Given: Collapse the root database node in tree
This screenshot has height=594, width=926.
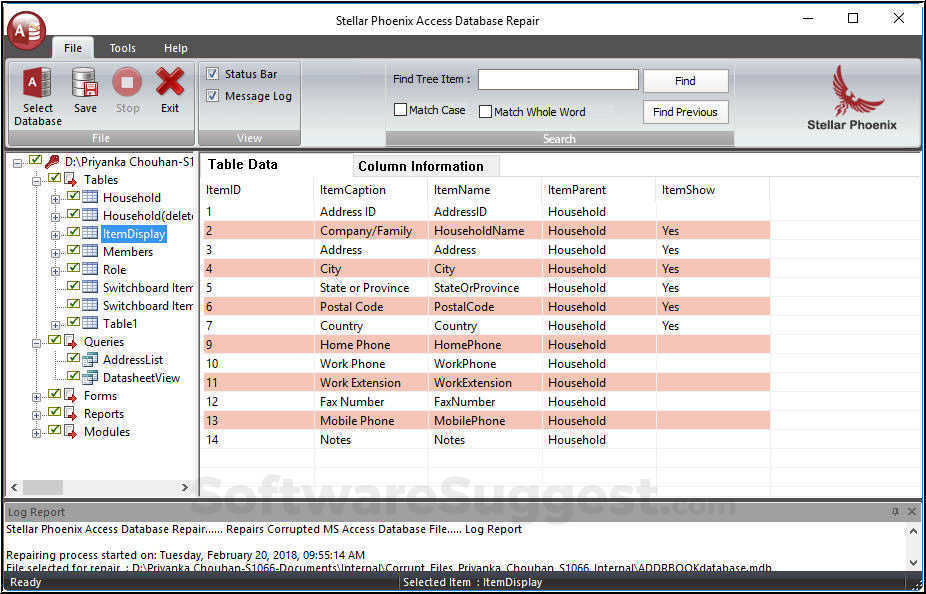Looking at the screenshot, I should tap(18, 164).
